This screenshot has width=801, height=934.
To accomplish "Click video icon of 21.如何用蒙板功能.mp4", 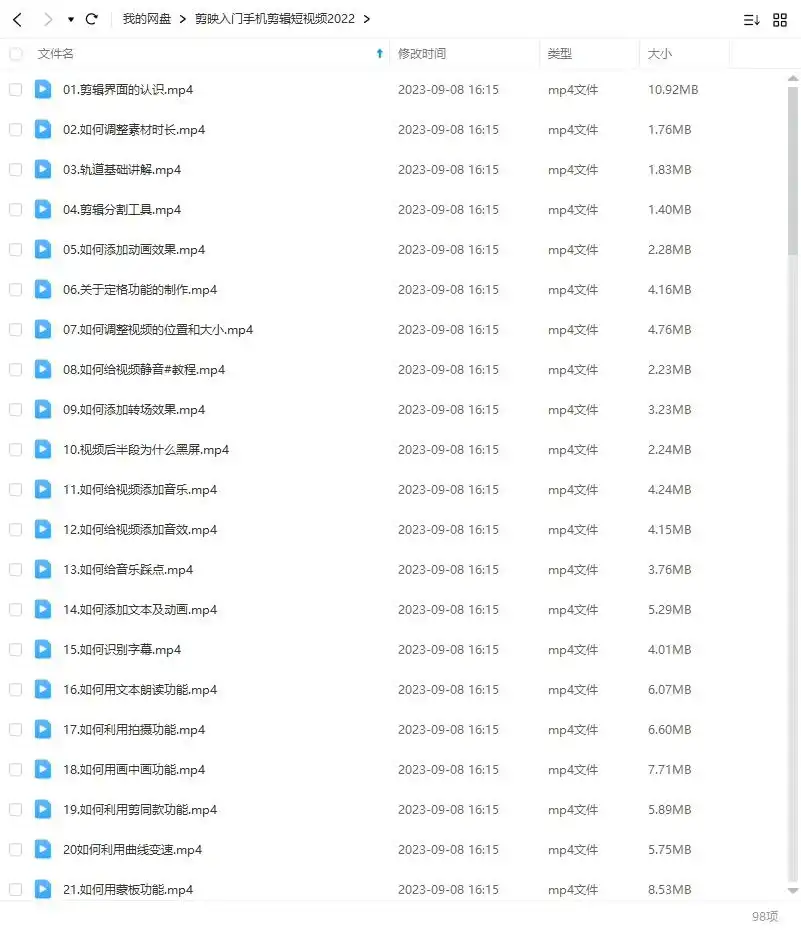I will coord(43,889).
